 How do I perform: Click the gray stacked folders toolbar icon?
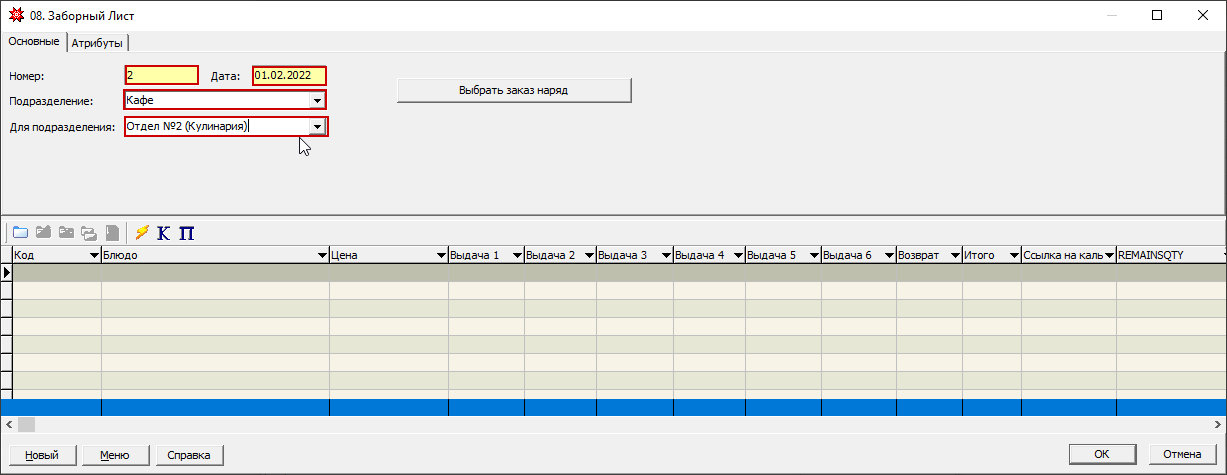(89, 232)
